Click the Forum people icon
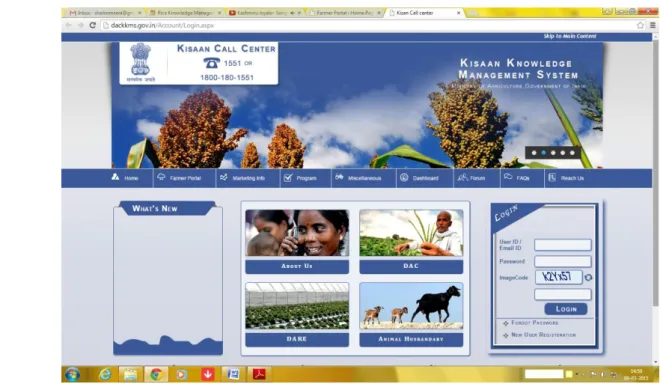The height and width of the screenshot is (384, 663). click(463, 177)
